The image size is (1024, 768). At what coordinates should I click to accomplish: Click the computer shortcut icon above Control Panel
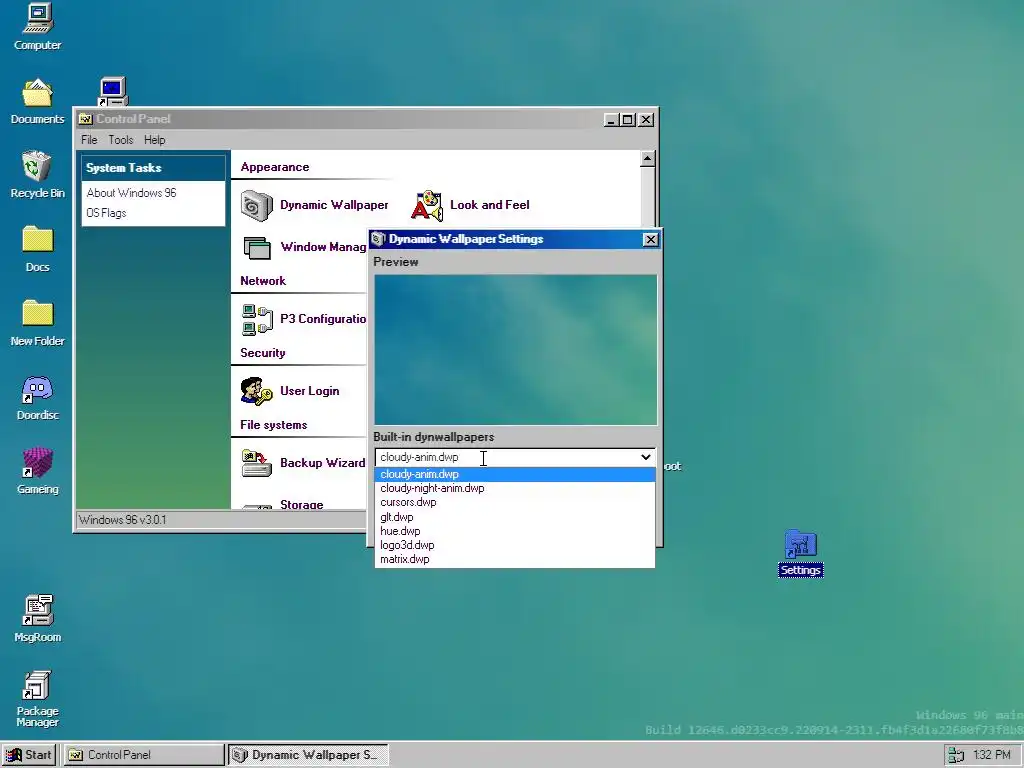click(x=113, y=91)
